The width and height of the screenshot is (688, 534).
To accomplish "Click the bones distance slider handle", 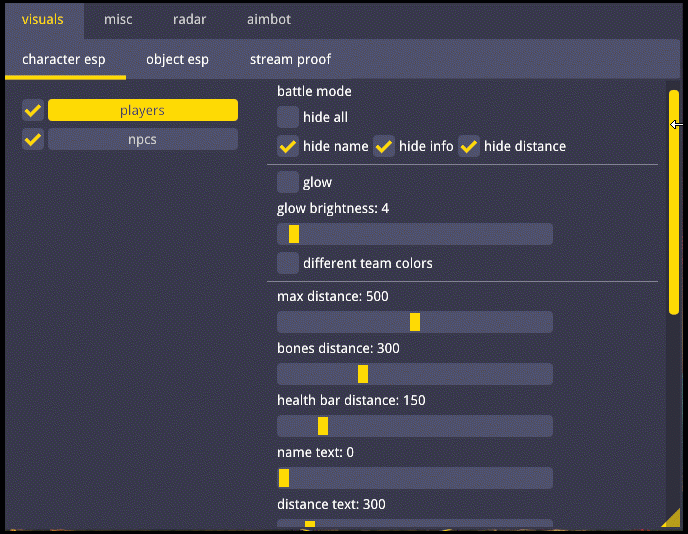I will [x=363, y=374].
